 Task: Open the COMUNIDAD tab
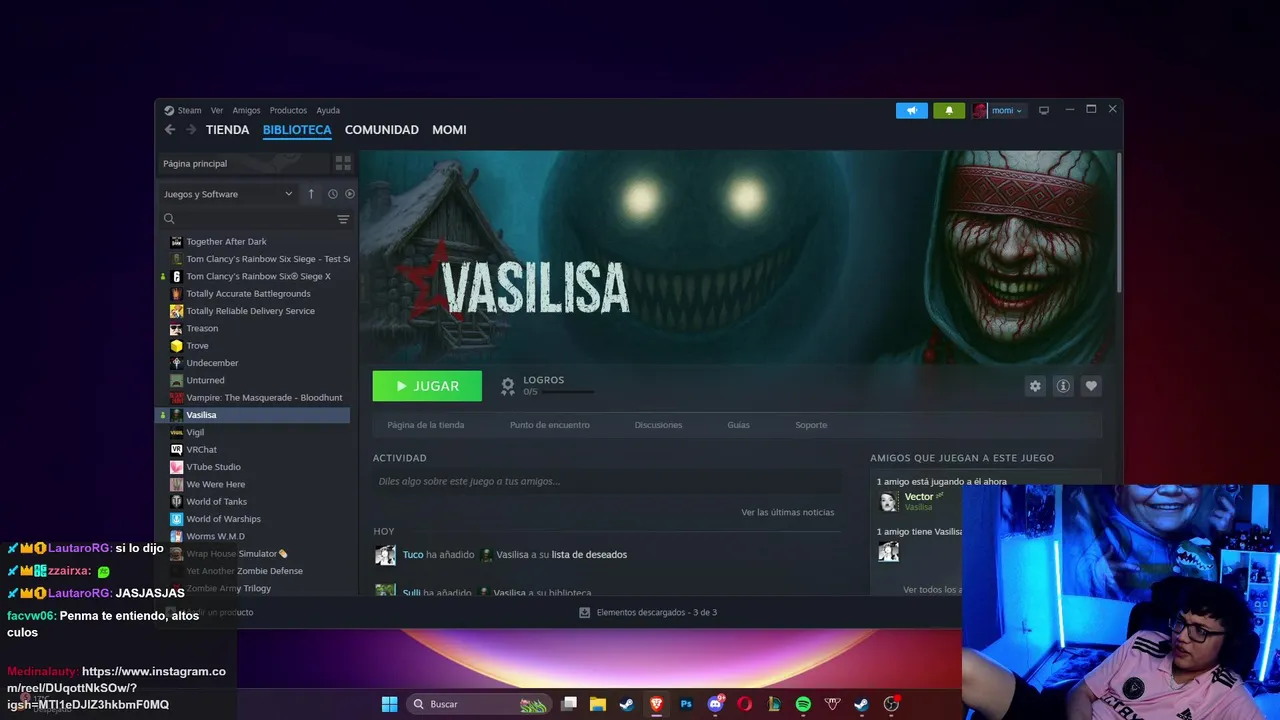click(381, 130)
